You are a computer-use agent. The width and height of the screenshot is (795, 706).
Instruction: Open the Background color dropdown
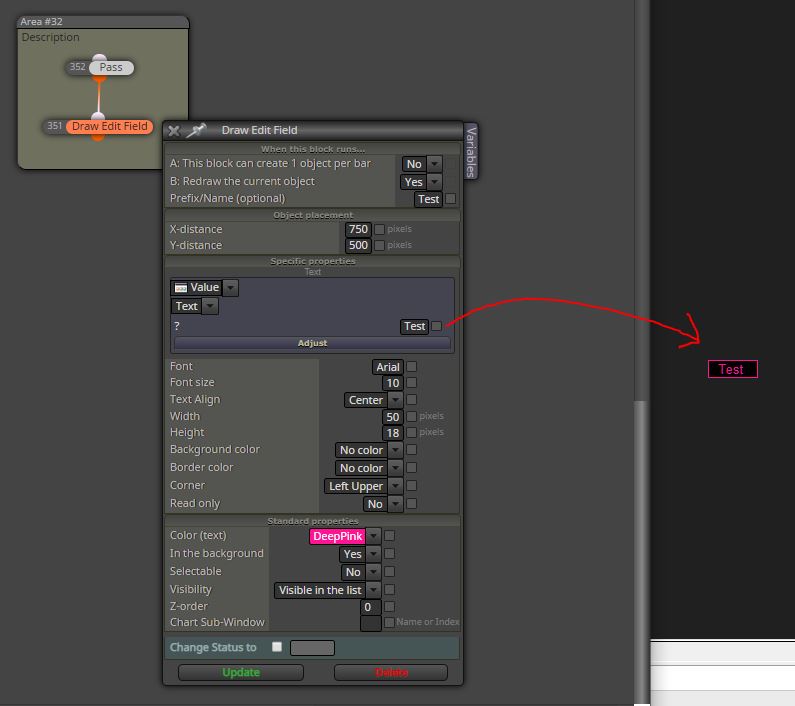tap(396, 450)
